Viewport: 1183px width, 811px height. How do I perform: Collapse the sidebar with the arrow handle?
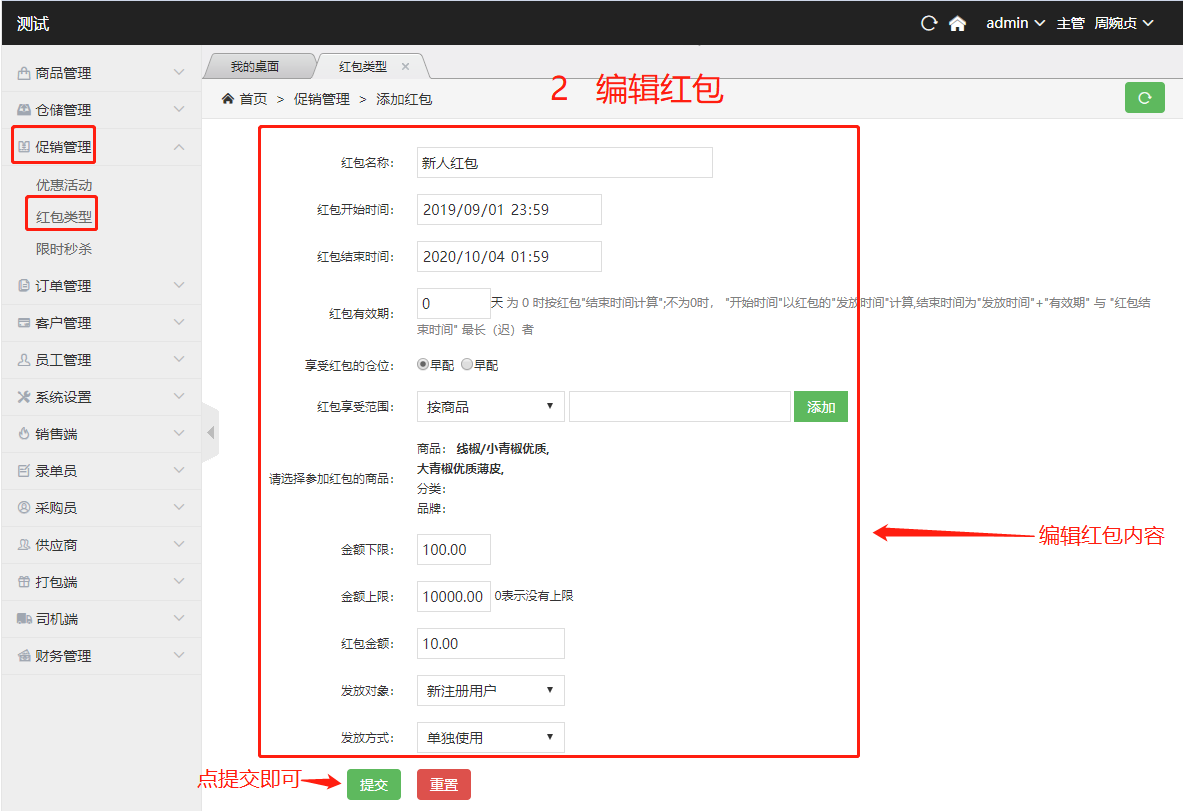click(210, 432)
